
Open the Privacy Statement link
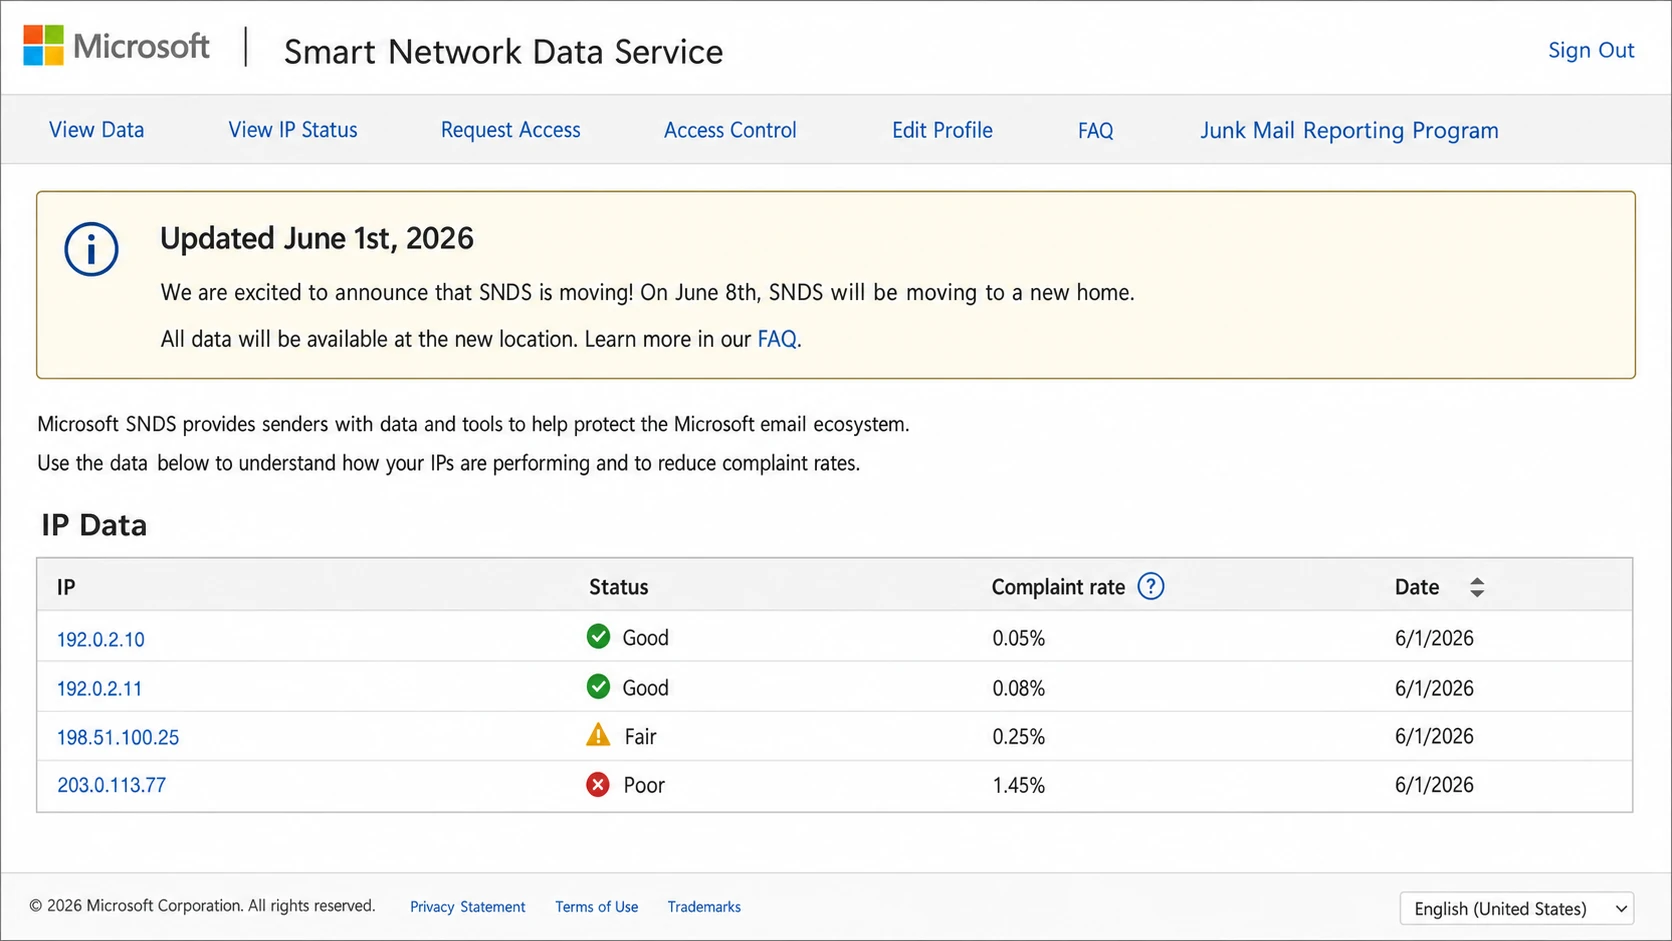coord(467,907)
